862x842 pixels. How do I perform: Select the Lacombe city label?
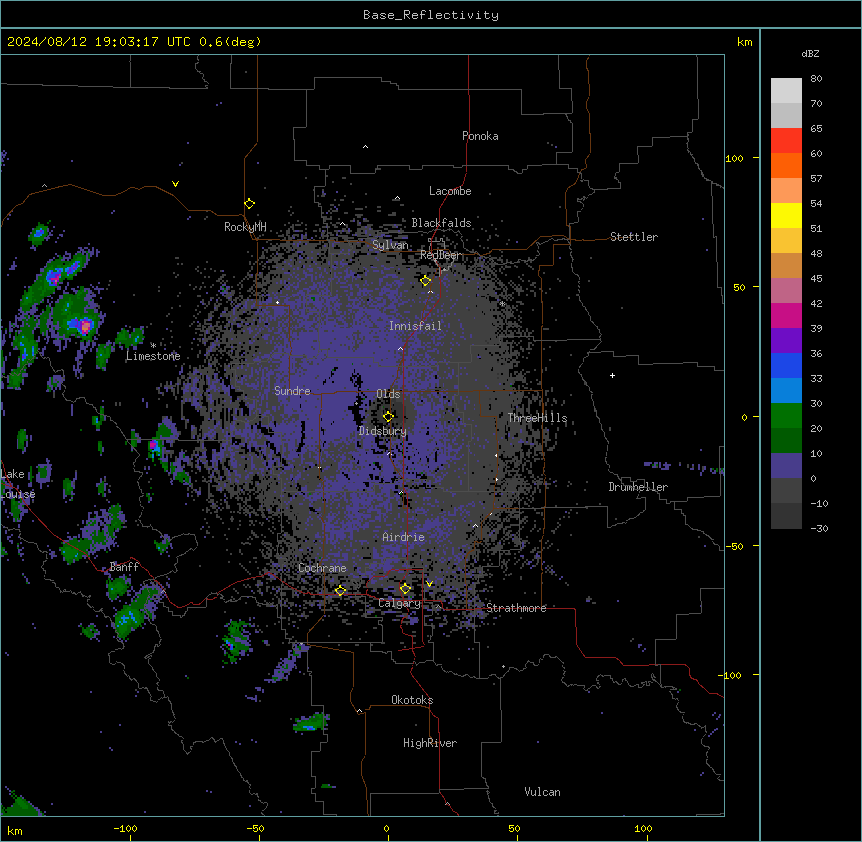coord(450,191)
